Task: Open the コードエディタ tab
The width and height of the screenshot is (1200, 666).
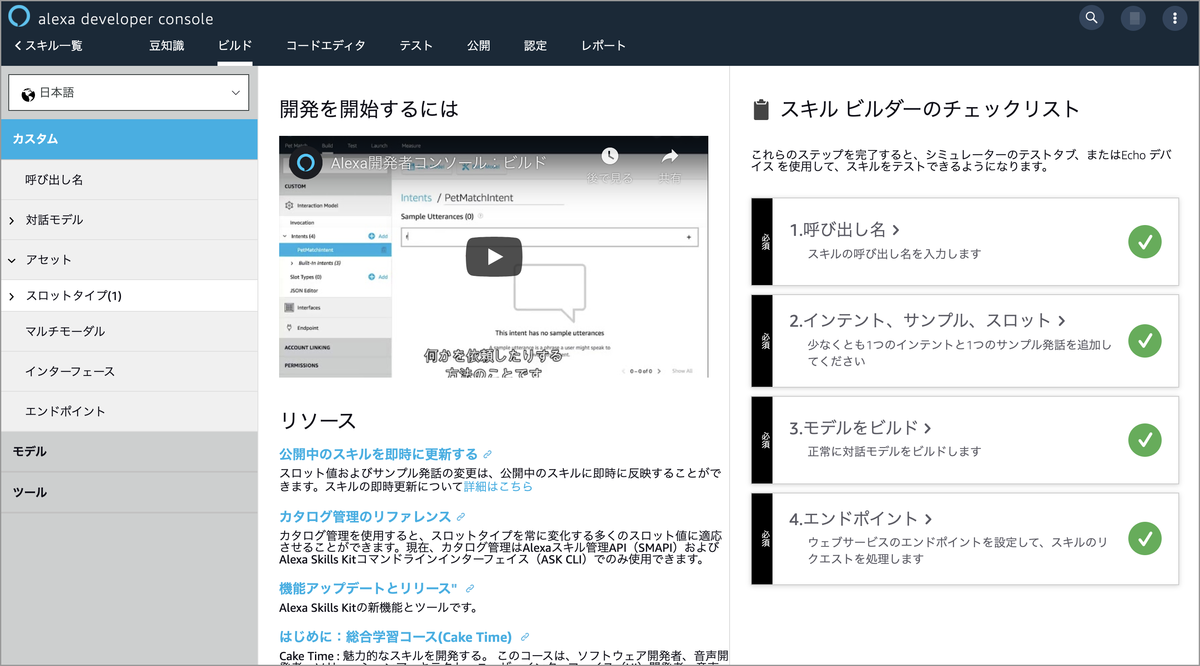Action: 325,45
